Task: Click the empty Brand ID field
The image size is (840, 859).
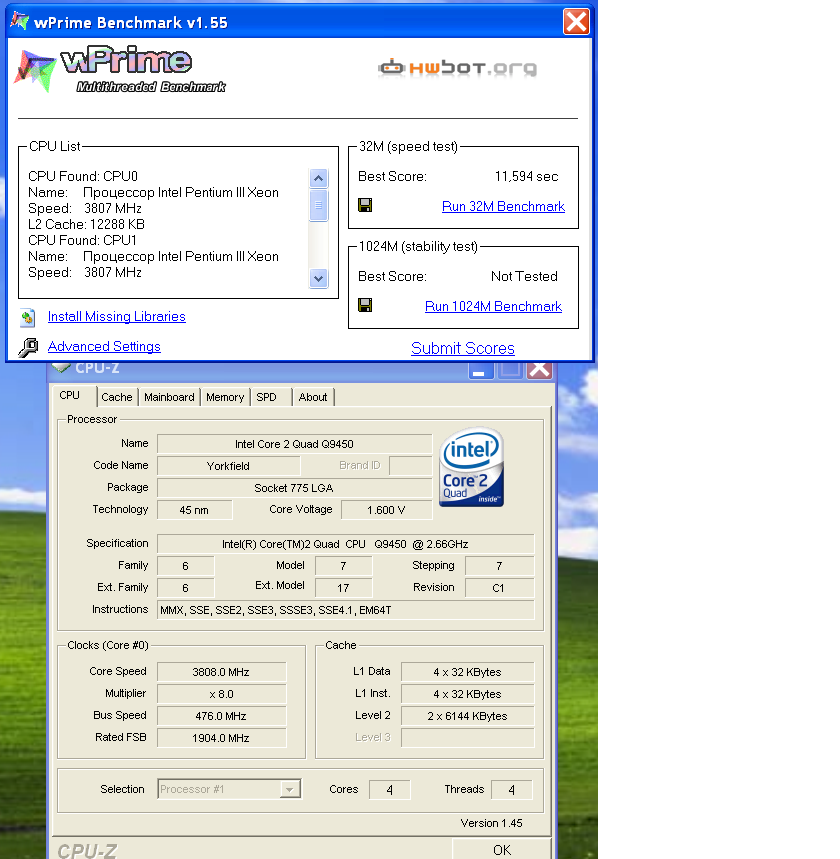Action: coord(410,466)
